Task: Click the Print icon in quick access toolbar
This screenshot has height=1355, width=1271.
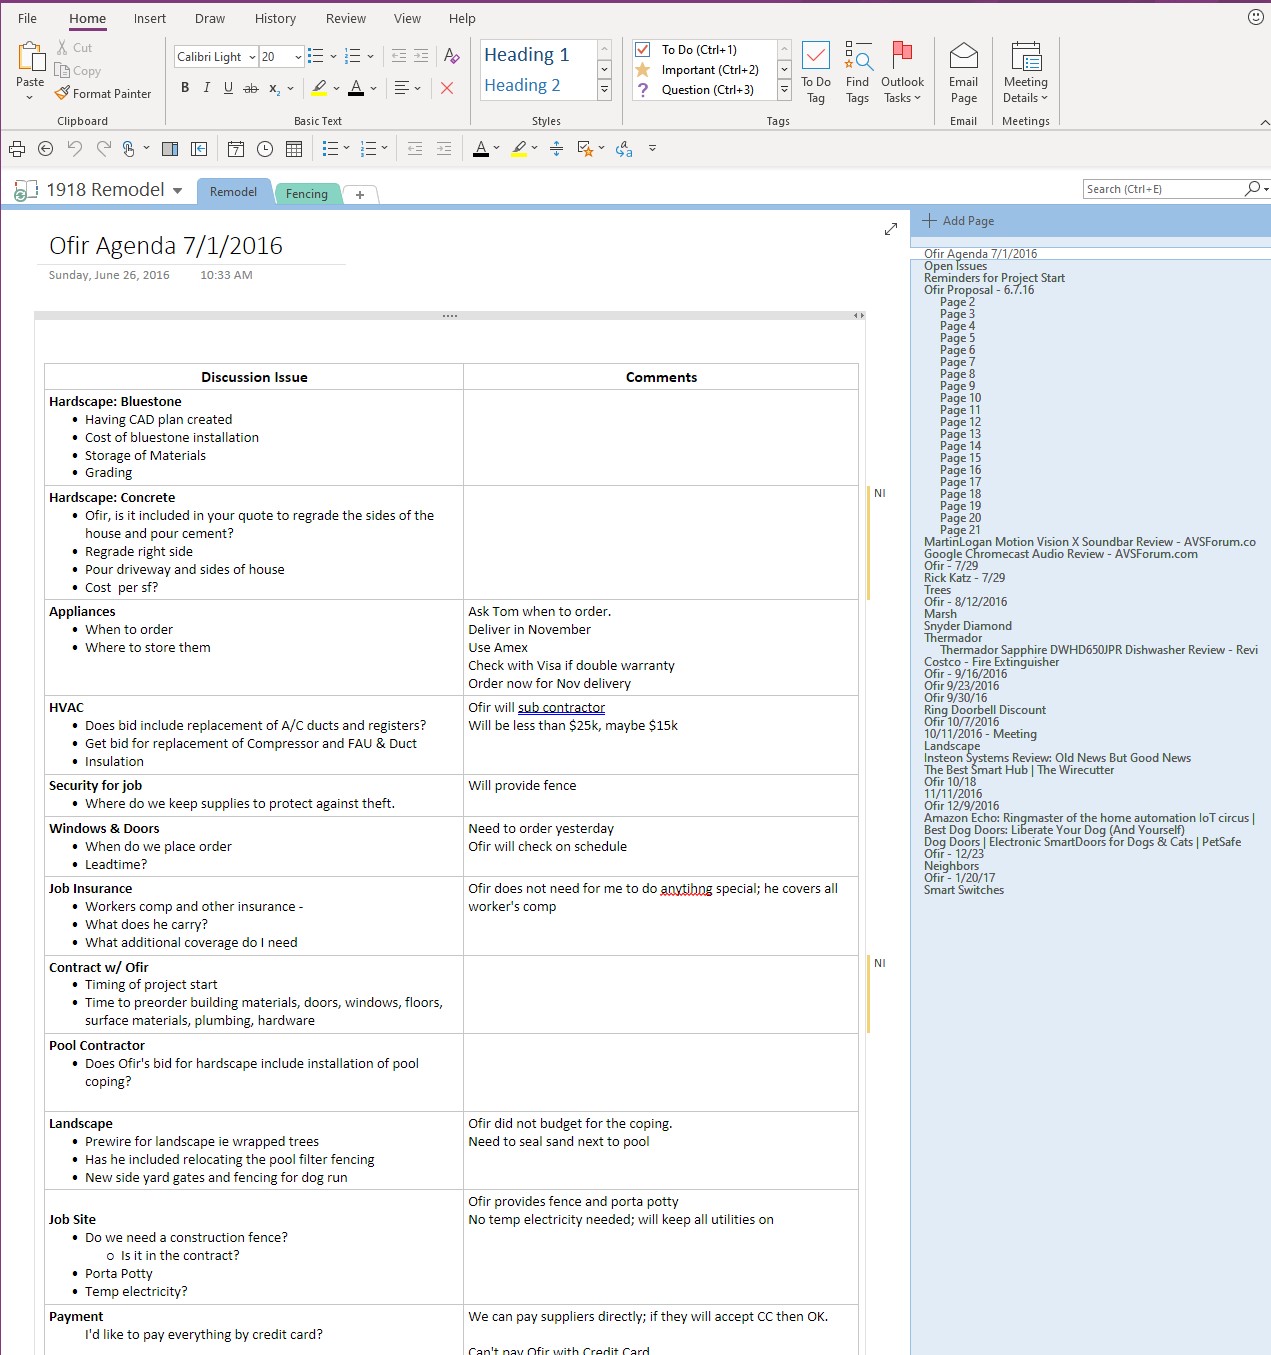Action: point(17,149)
